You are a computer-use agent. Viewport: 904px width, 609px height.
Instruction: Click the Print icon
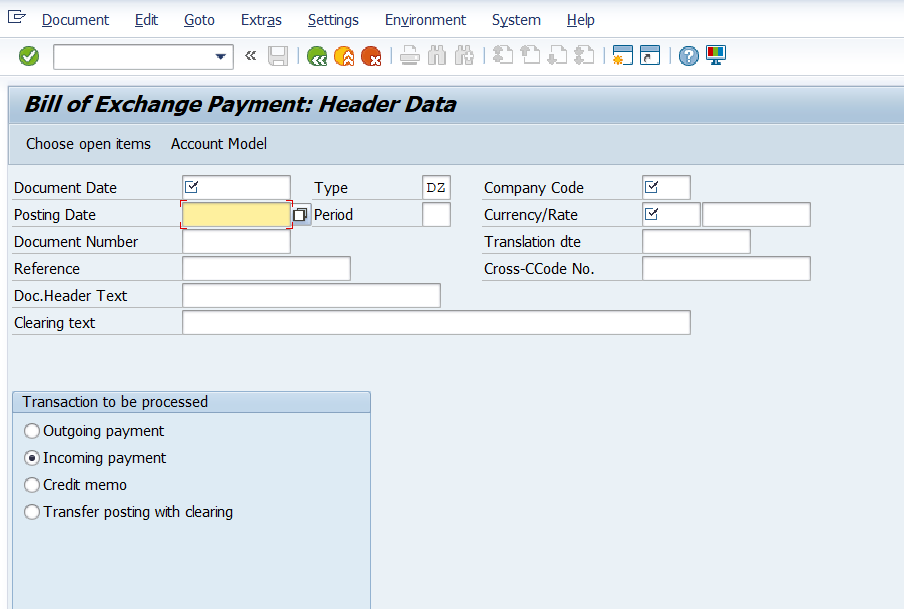click(x=410, y=56)
